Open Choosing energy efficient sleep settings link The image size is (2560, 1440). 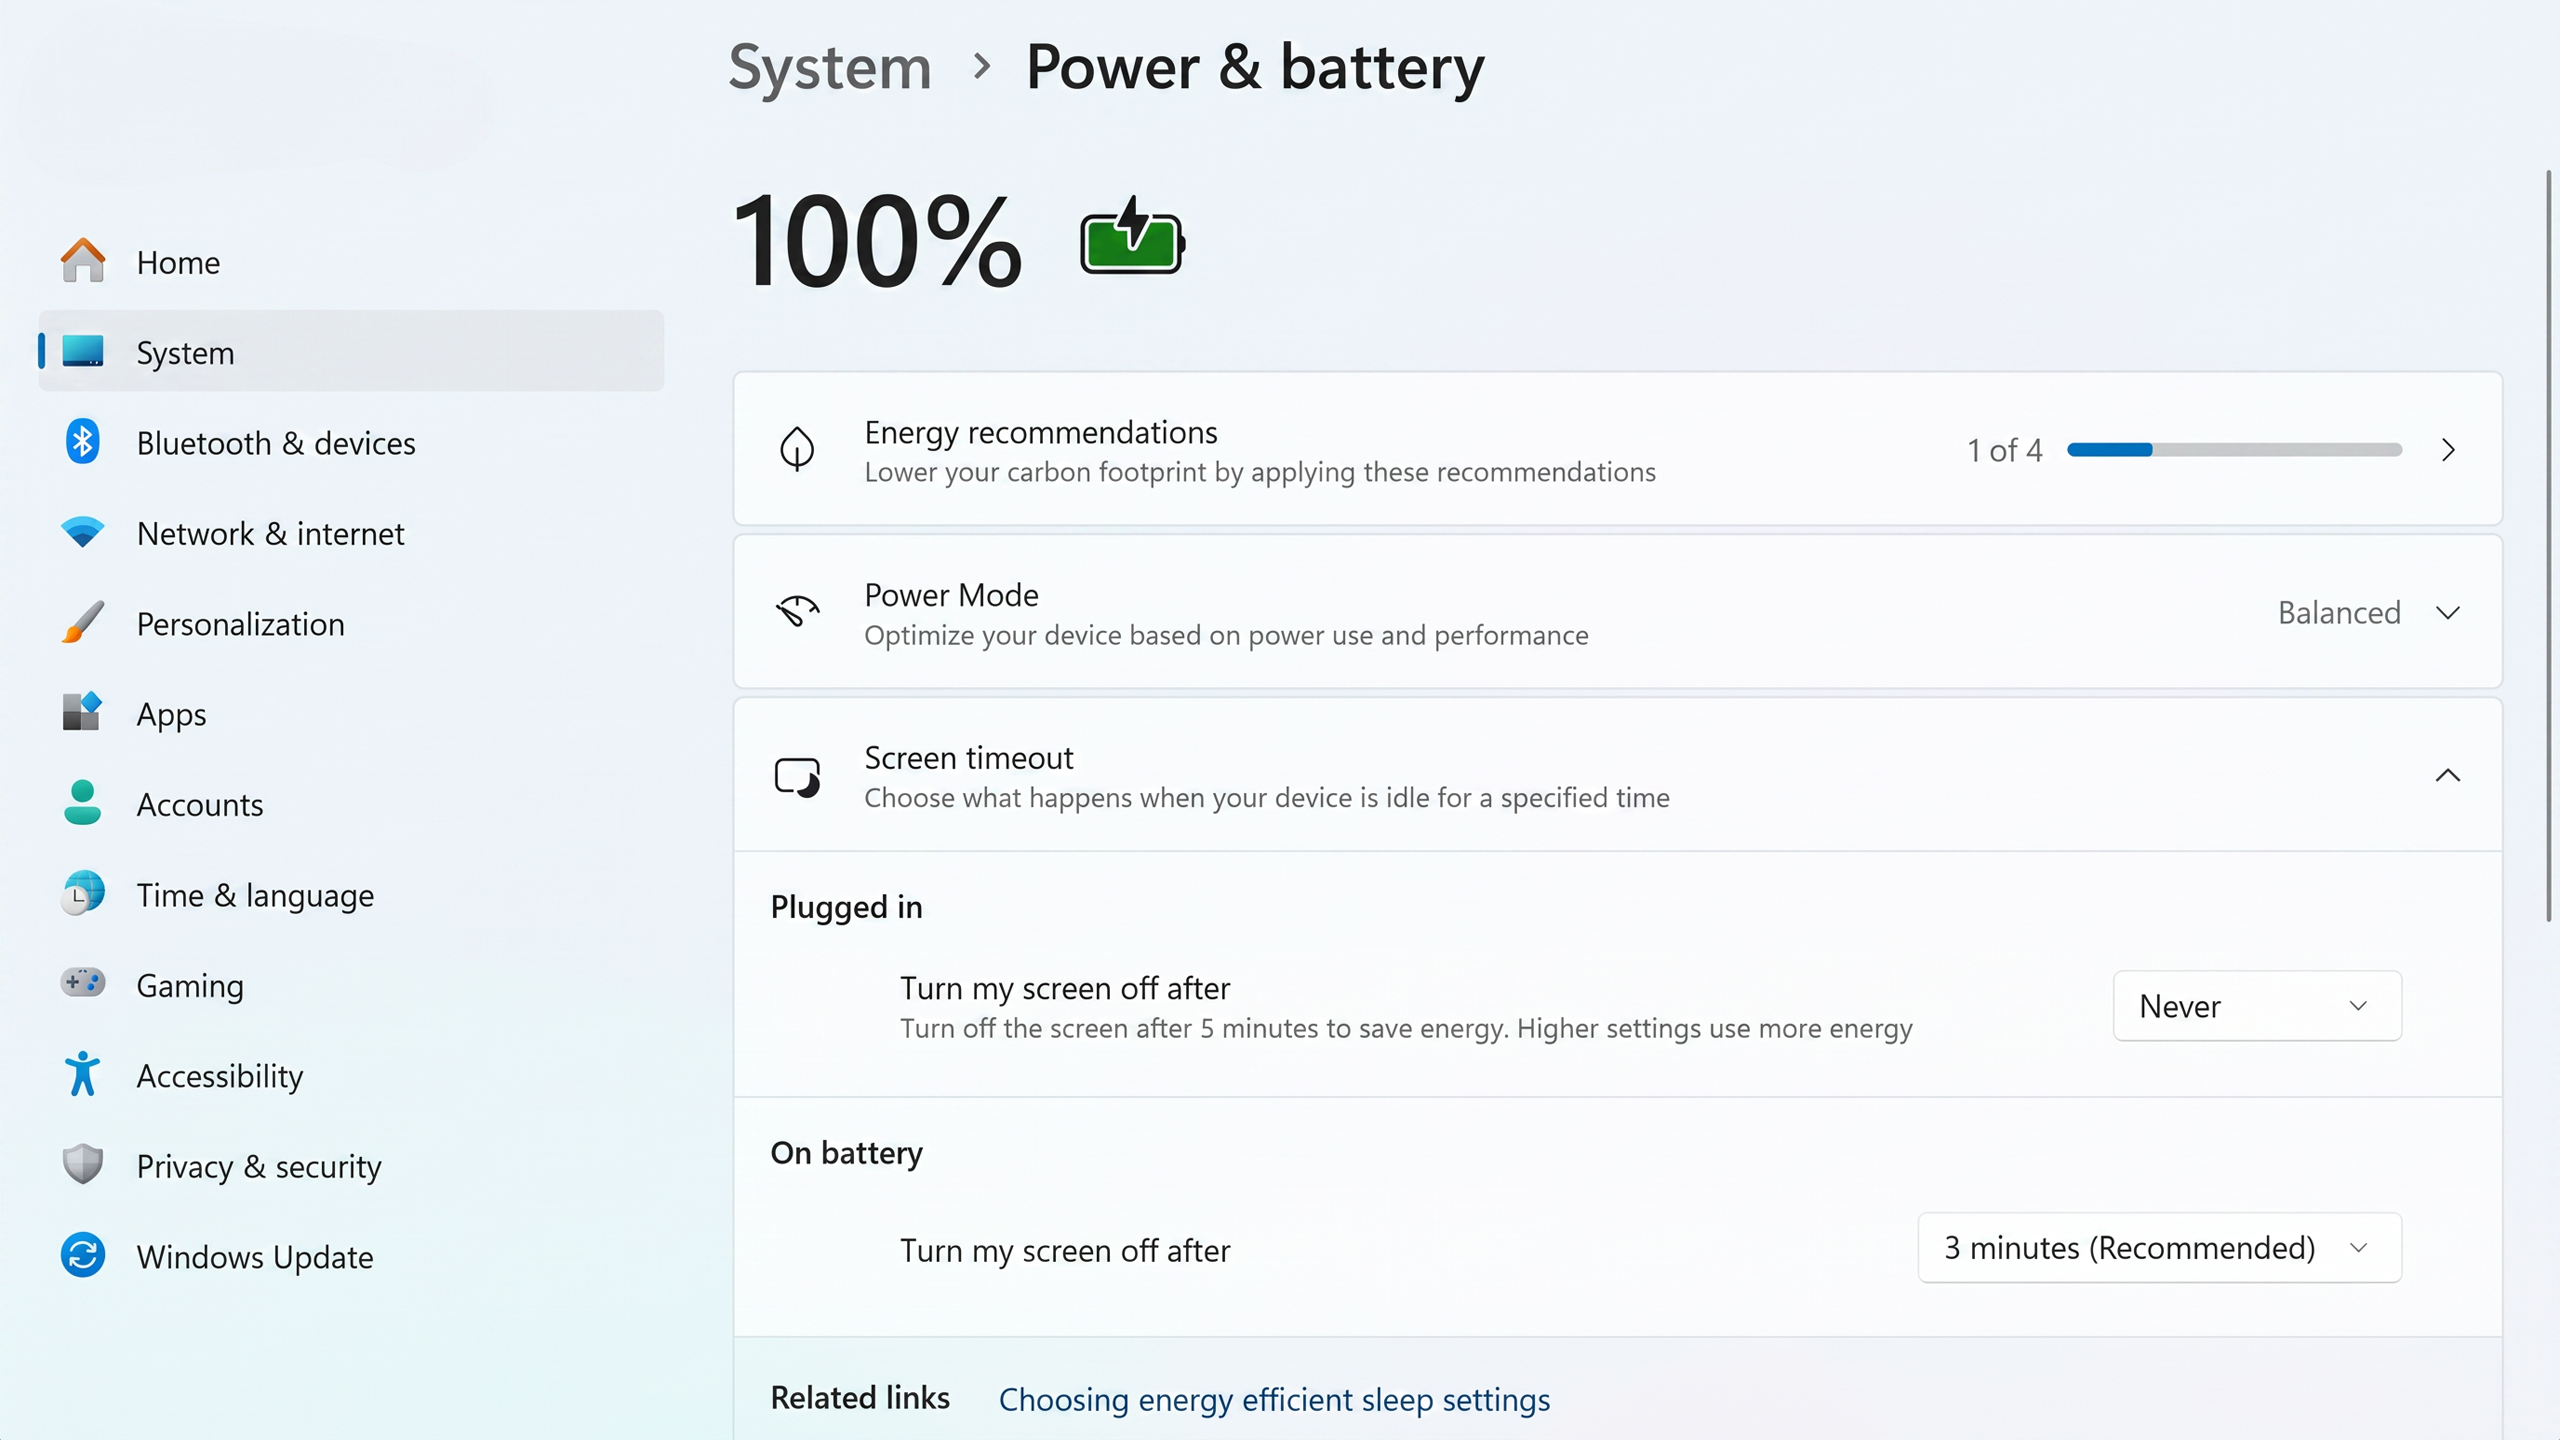coord(1274,1399)
